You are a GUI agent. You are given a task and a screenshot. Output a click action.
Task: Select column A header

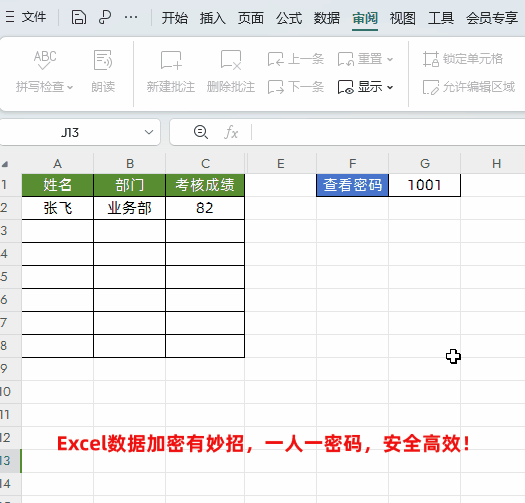click(x=58, y=164)
